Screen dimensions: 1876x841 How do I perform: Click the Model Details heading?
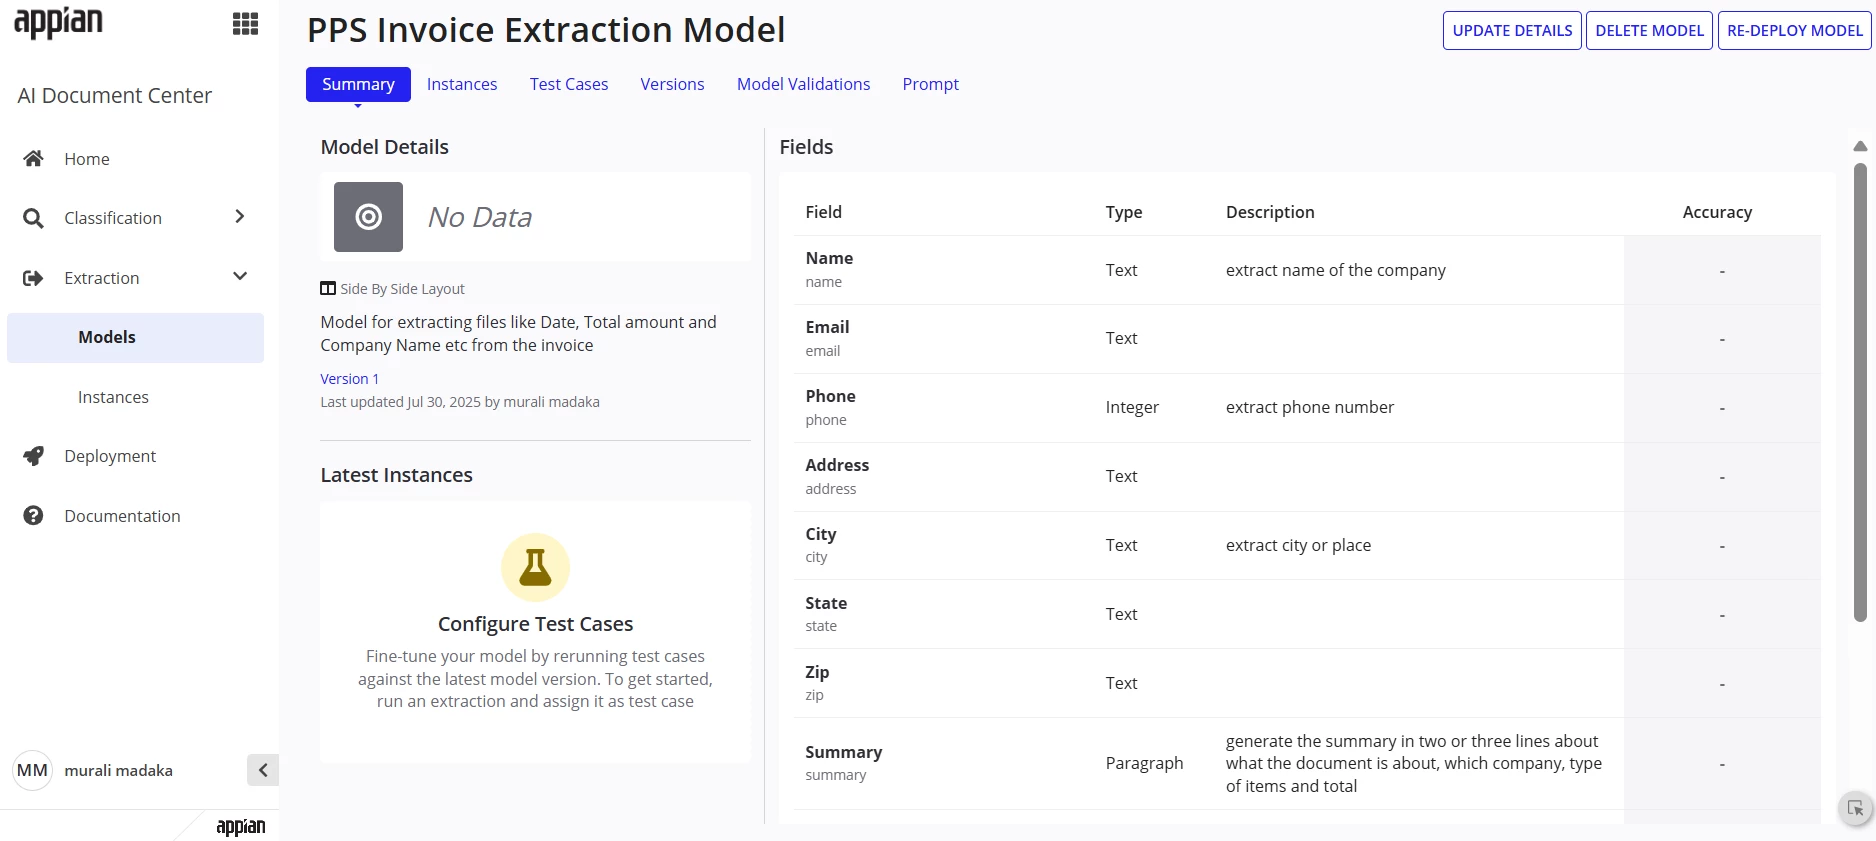[x=384, y=147]
